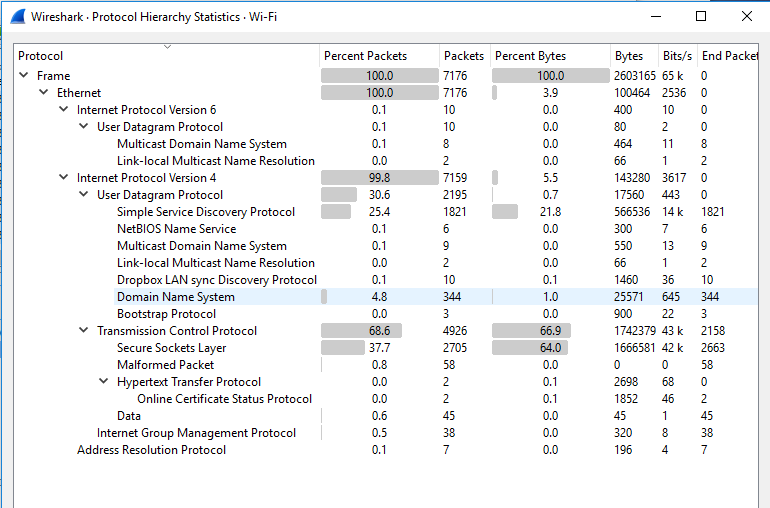Viewport: 770px width, 508px height.
Task: Click TCP packets value 4926
Action: 455,331
